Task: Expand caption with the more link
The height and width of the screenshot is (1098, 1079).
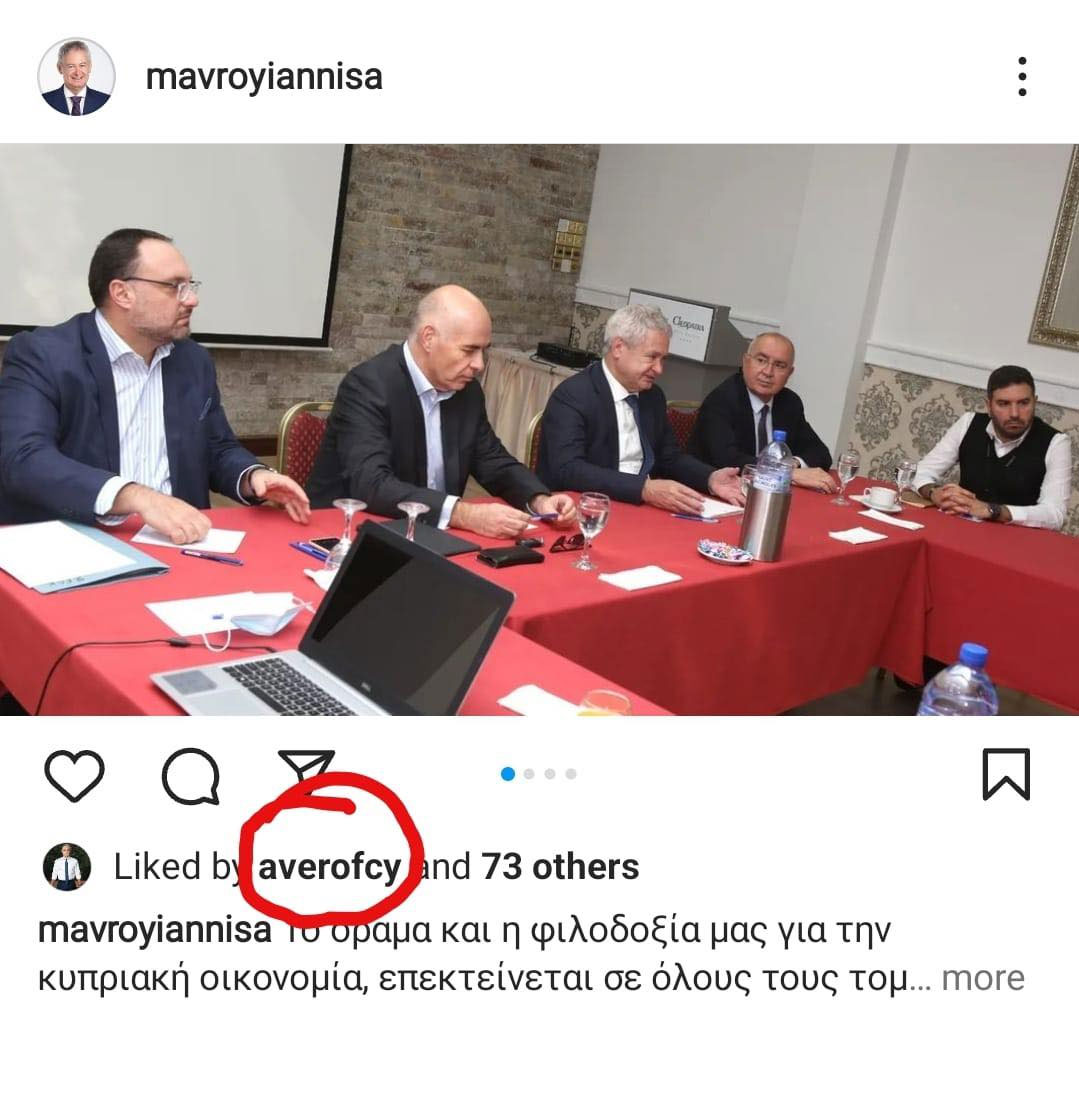Action: [x=983, y=978]
